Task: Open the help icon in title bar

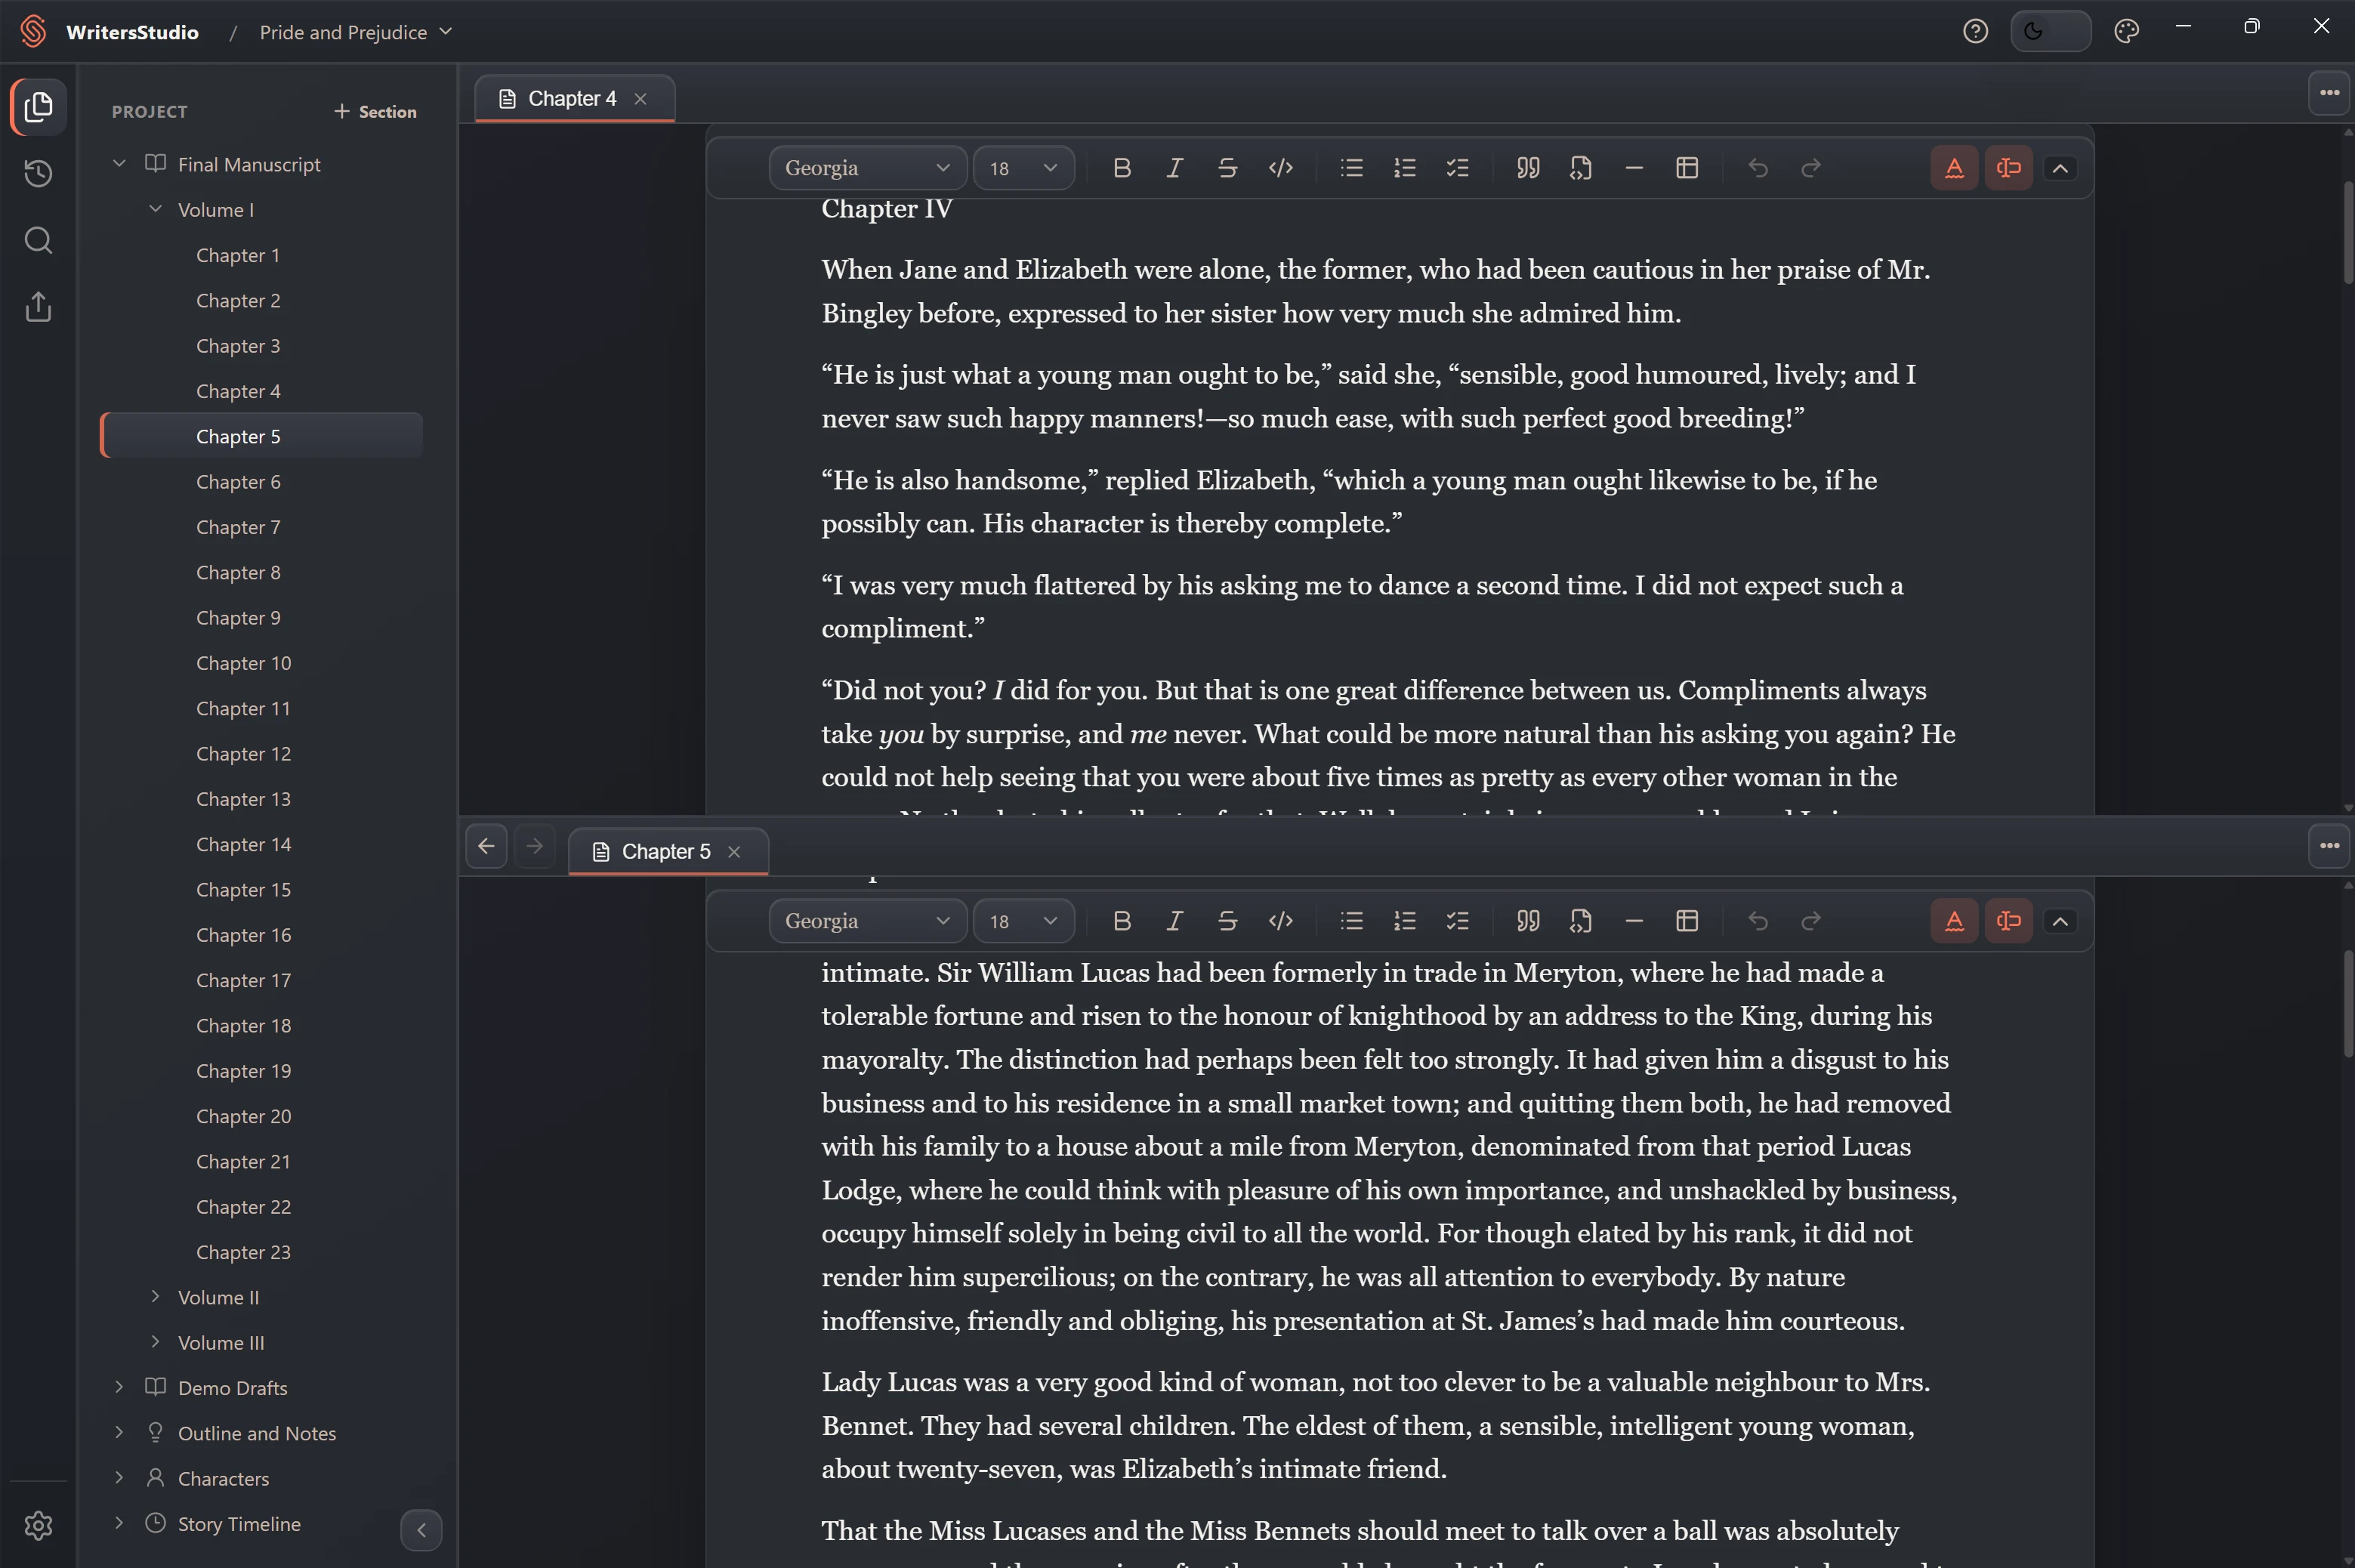Action: pos(1975,32)
